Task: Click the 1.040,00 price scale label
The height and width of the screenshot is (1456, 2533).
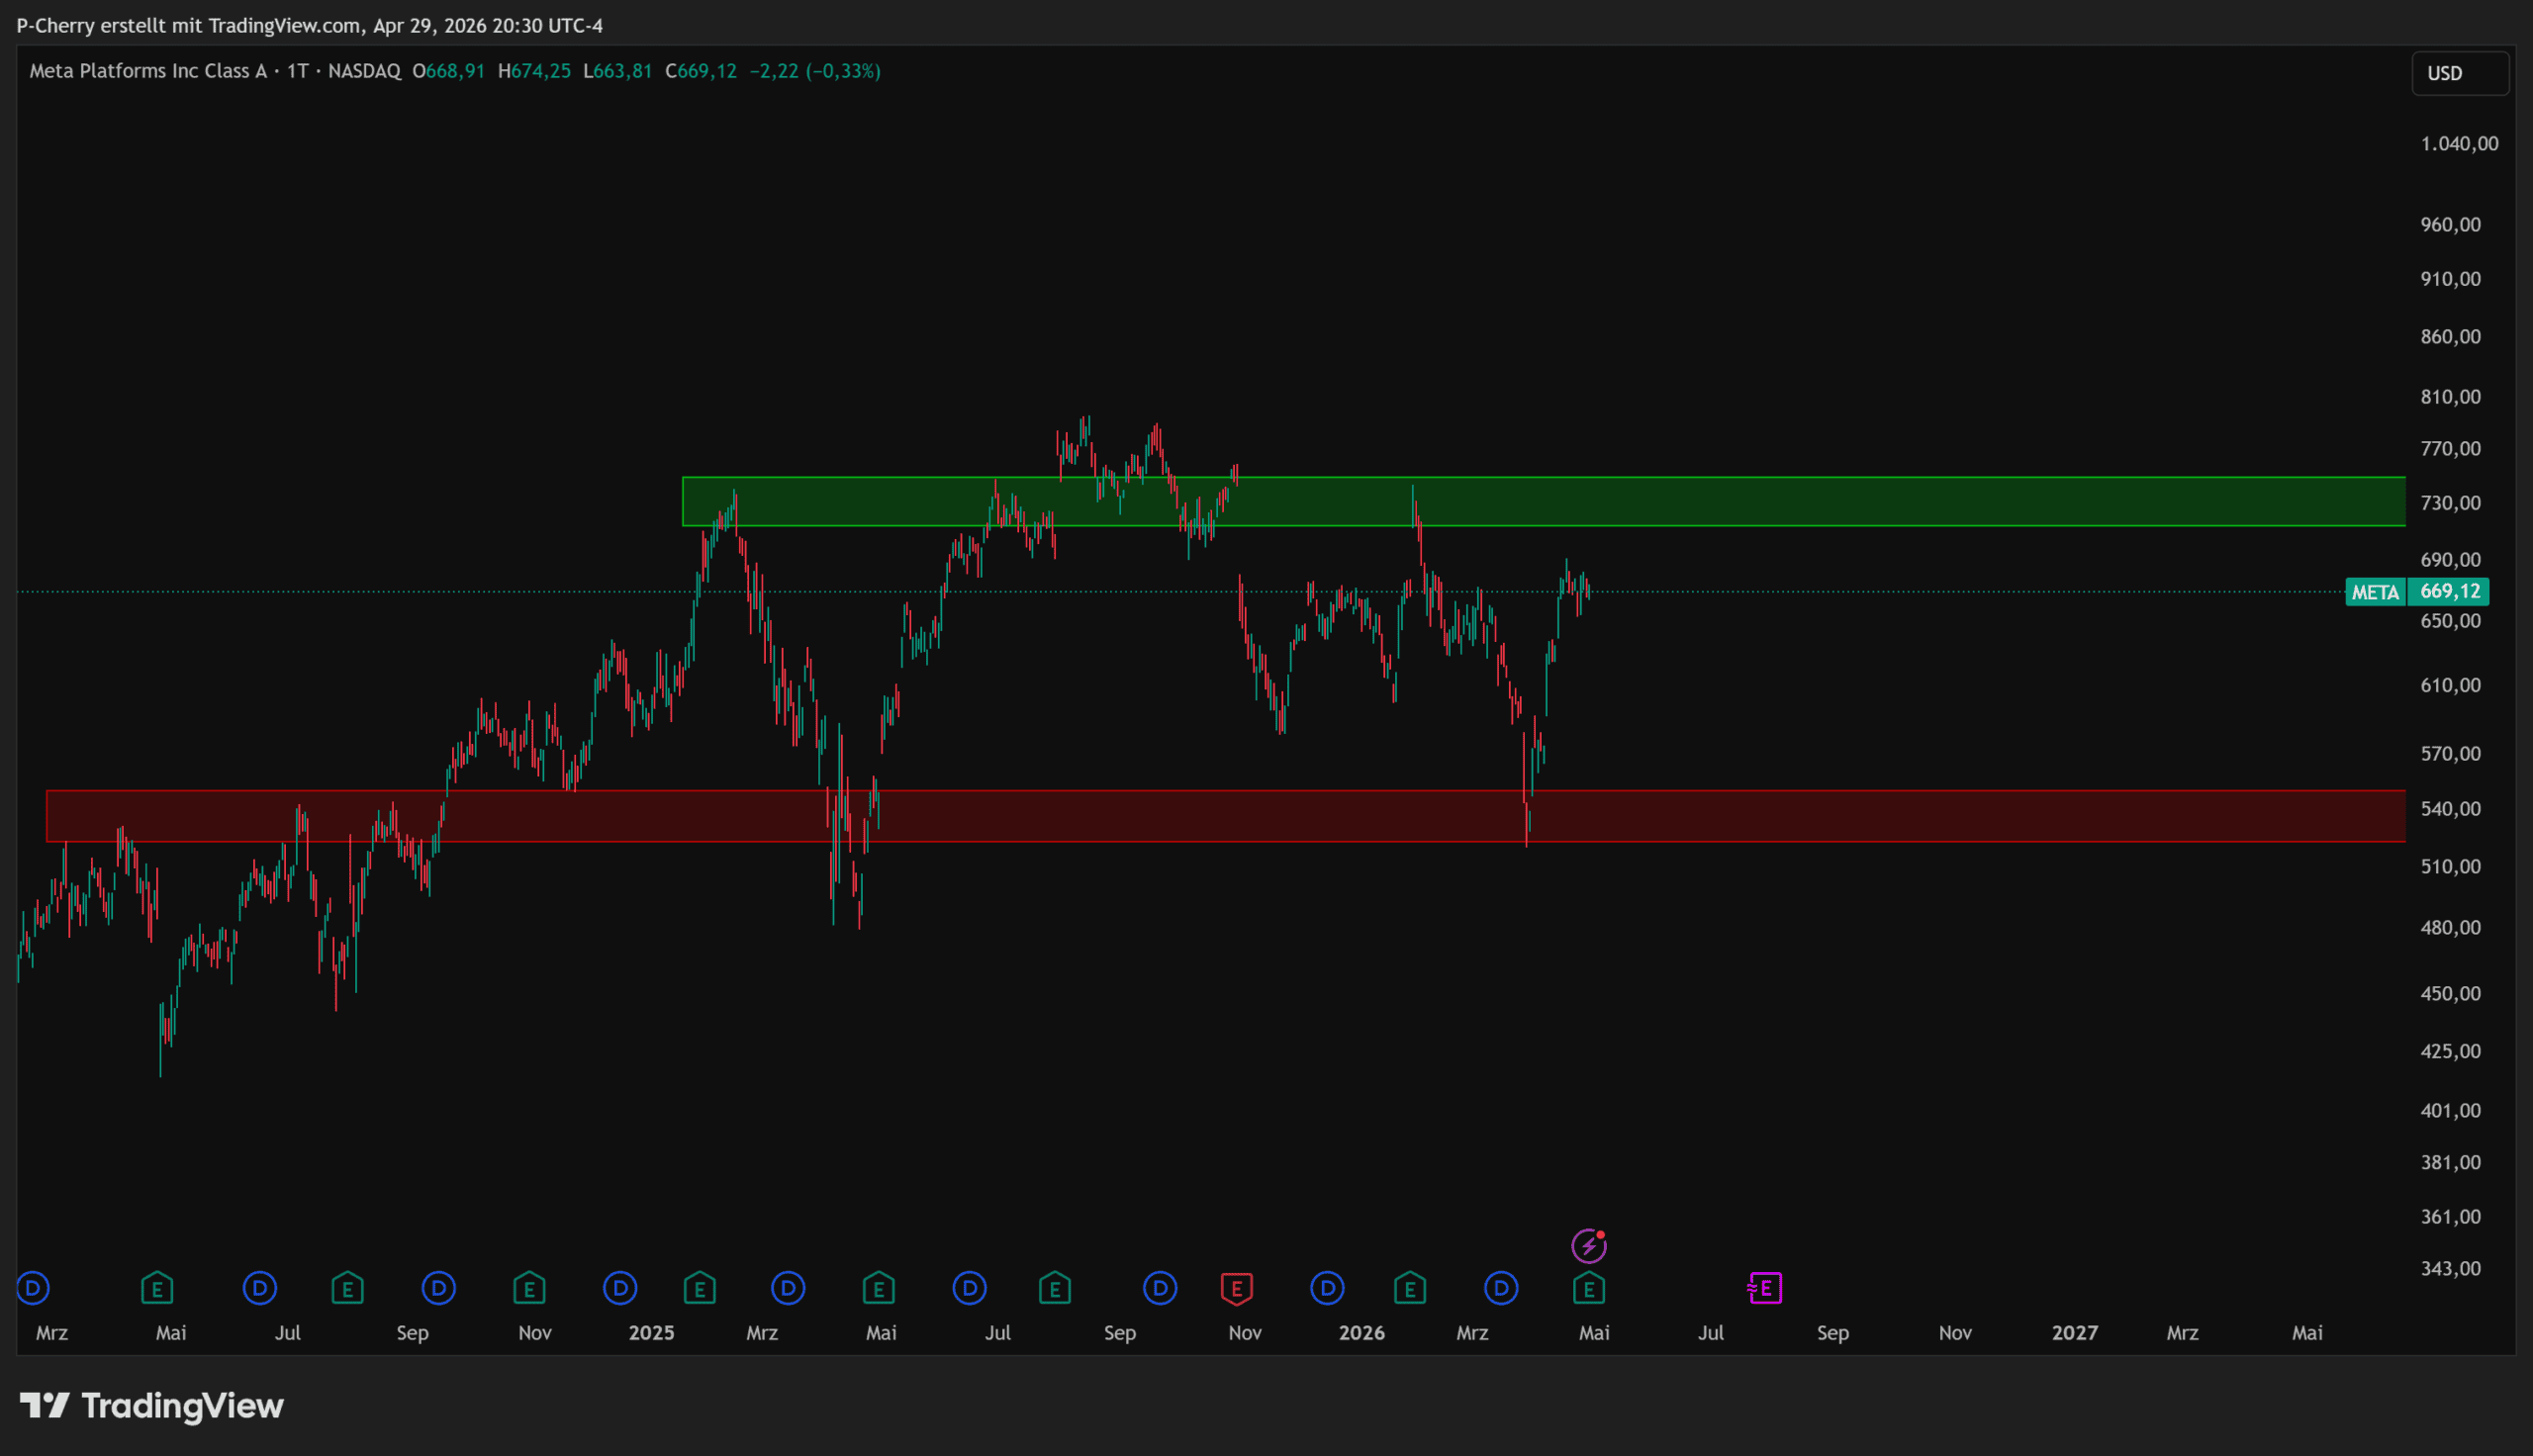Action: [x=2458, y=144]
